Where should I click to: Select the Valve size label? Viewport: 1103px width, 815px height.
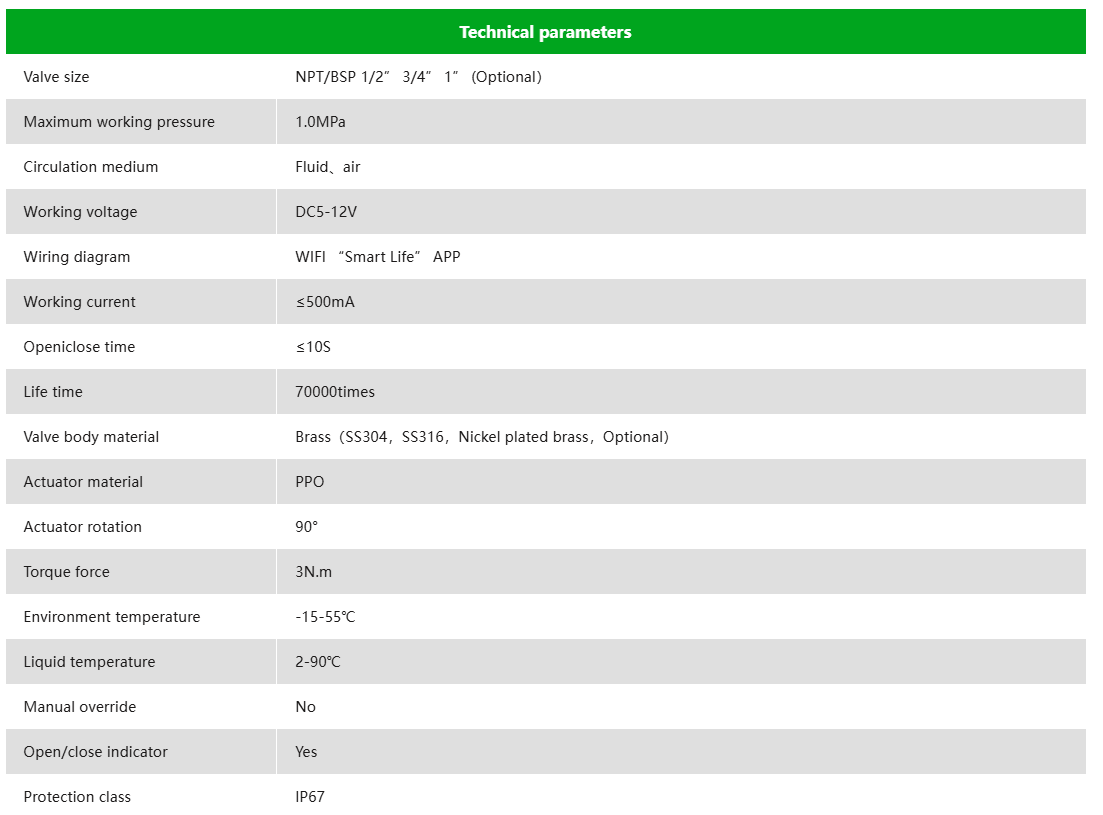pos(56,77)
